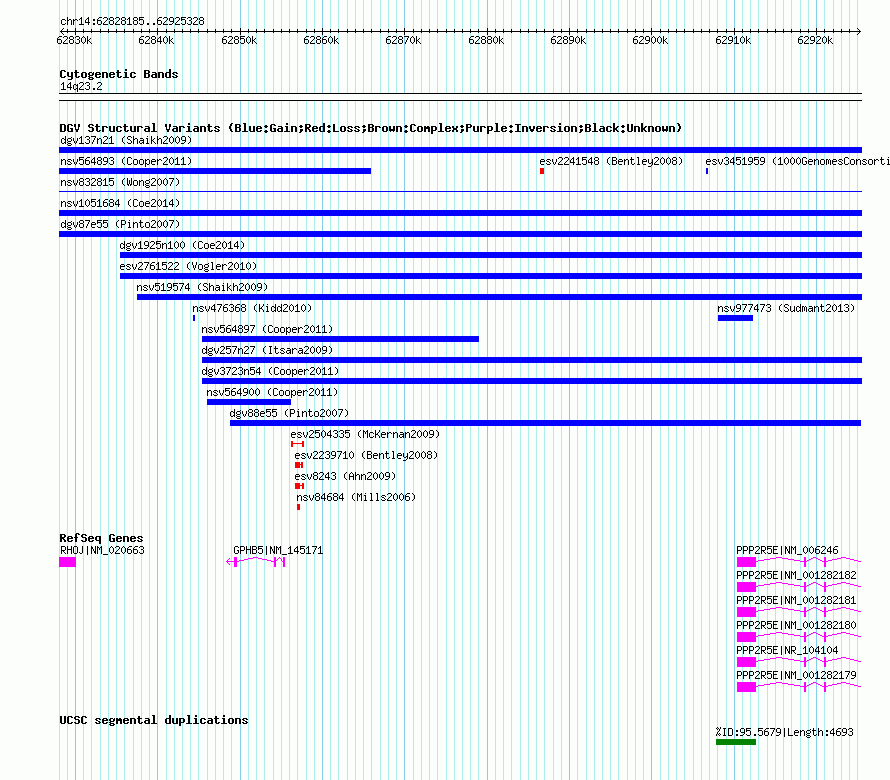Viewport: 890px width, 780px height.
Task: Select nsv519574 (Shaikh2009) variant
Action: click(202, 287)
